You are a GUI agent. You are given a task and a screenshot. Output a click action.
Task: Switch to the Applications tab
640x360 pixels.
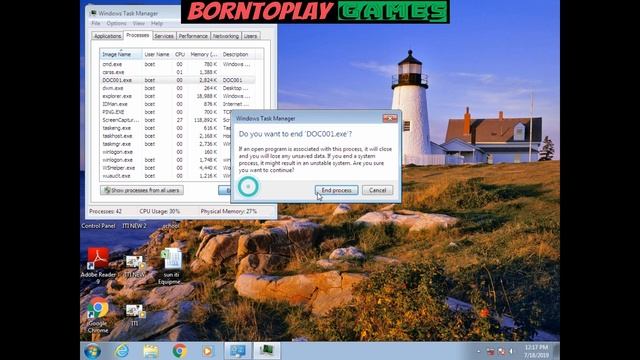point(107,36)
